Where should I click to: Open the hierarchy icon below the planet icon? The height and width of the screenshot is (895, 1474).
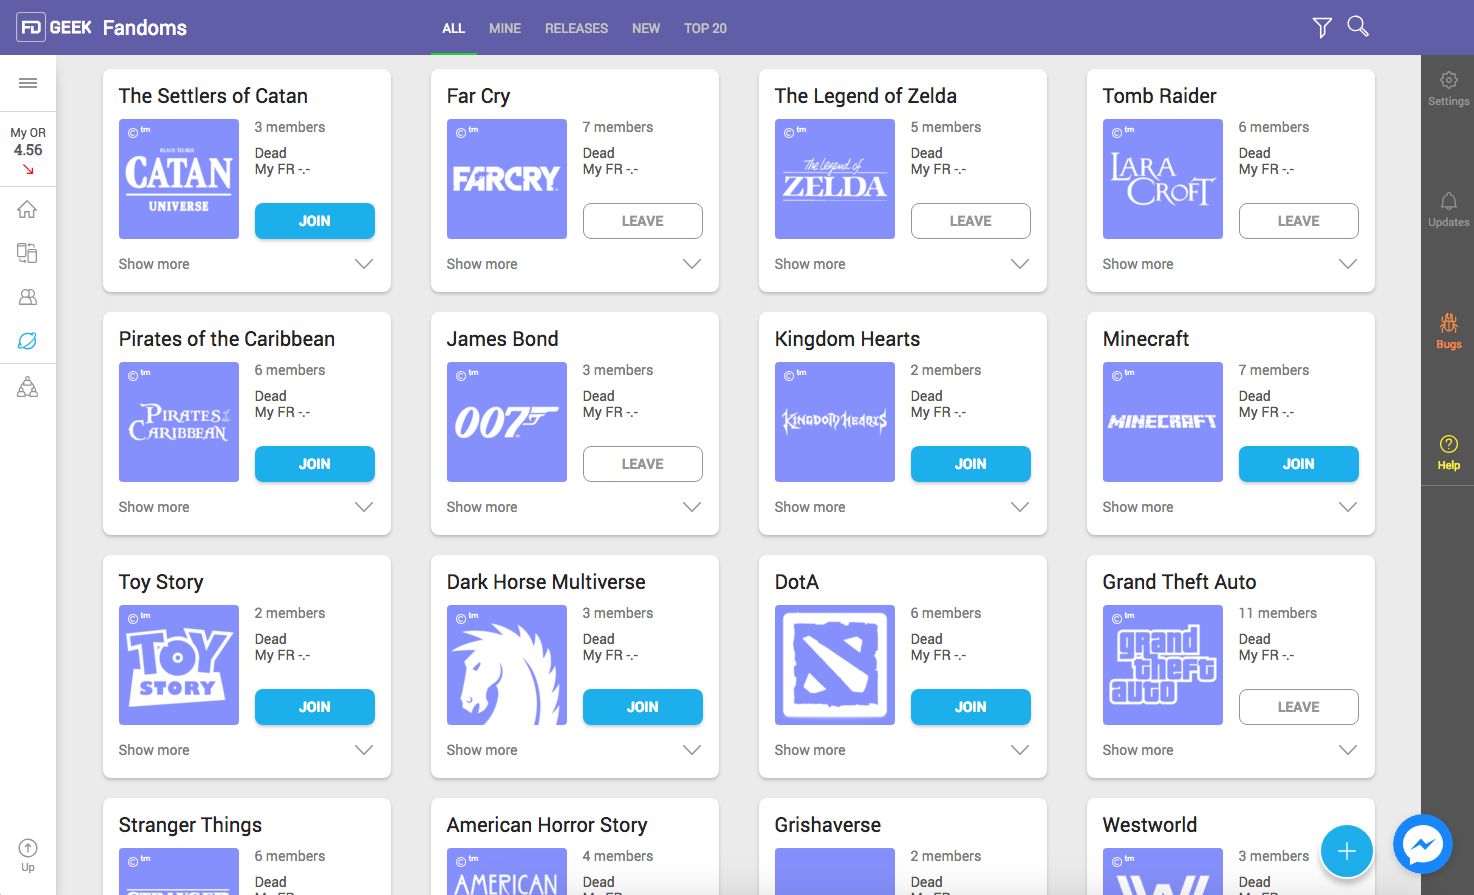click(x=28, y=386)
